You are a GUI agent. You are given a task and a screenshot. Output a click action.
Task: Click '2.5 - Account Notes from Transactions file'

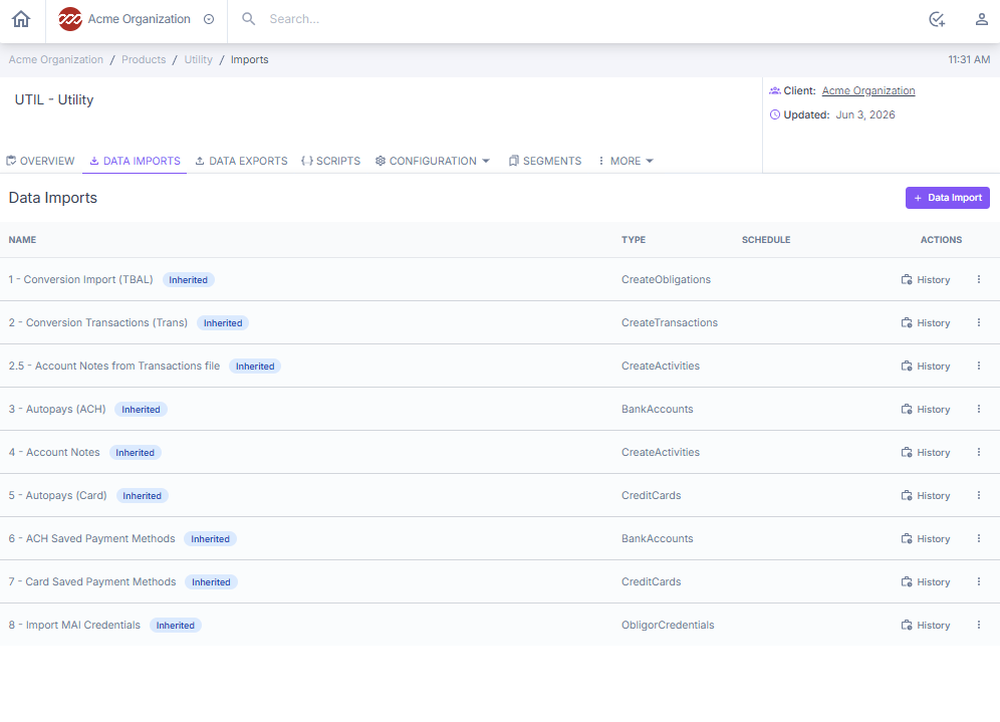114,366
